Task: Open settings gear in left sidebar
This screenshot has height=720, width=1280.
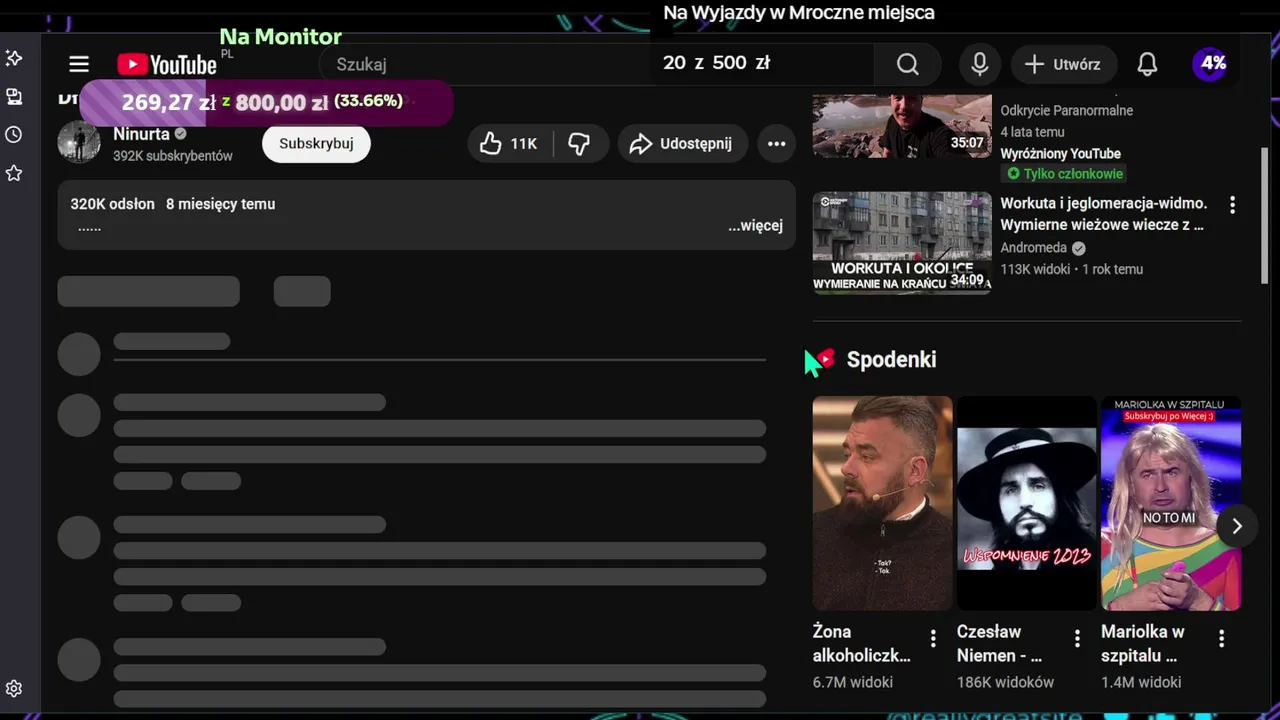Action: [14, 688]
